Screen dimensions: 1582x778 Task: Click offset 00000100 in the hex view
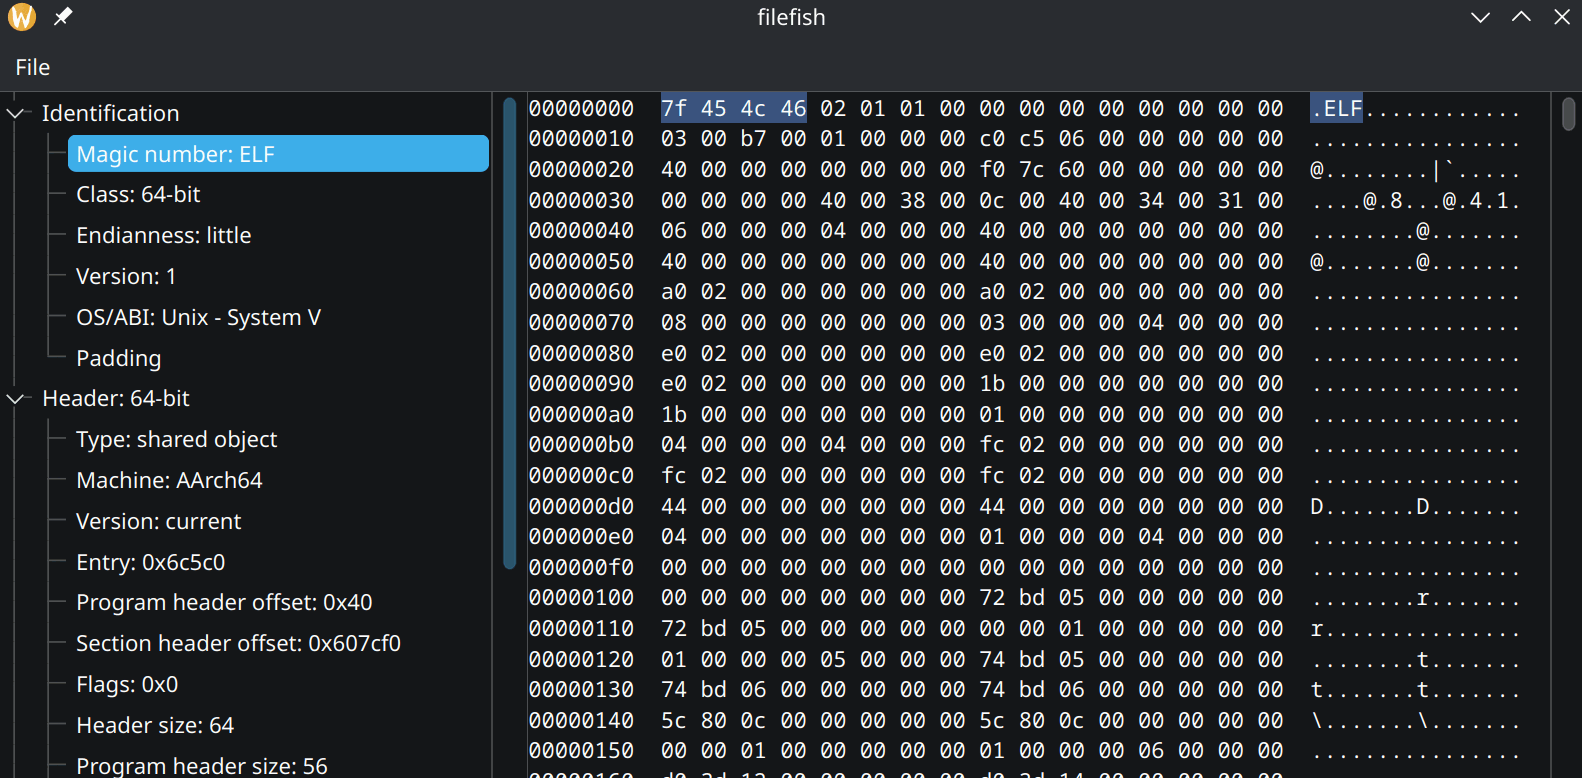(x=581, y=598)
